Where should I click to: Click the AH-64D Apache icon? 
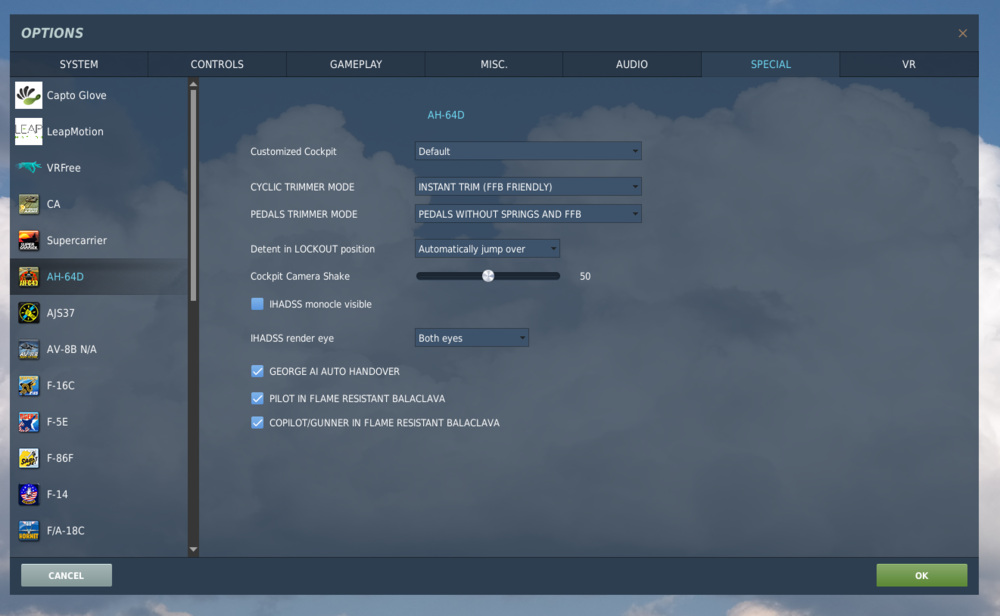(x=29, y=277)
